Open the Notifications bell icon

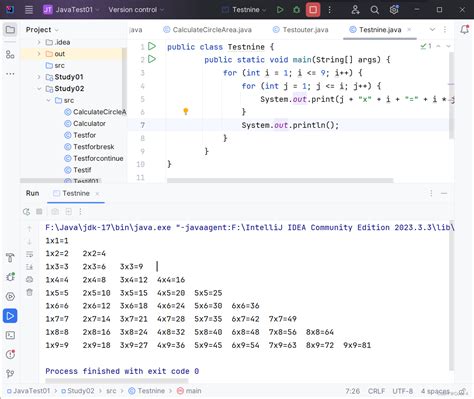point(465,30)
